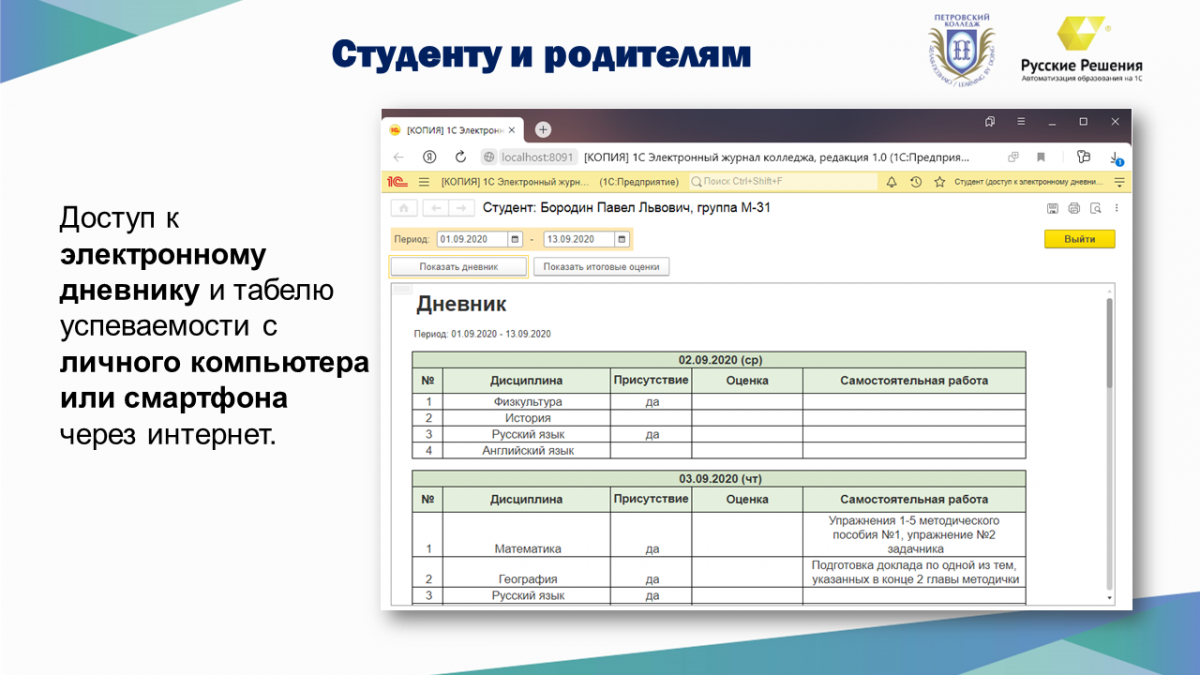Viewport: 1200px width, 675px height.
Task: Go back with the 1C left arrow
Action: (435, 208)
